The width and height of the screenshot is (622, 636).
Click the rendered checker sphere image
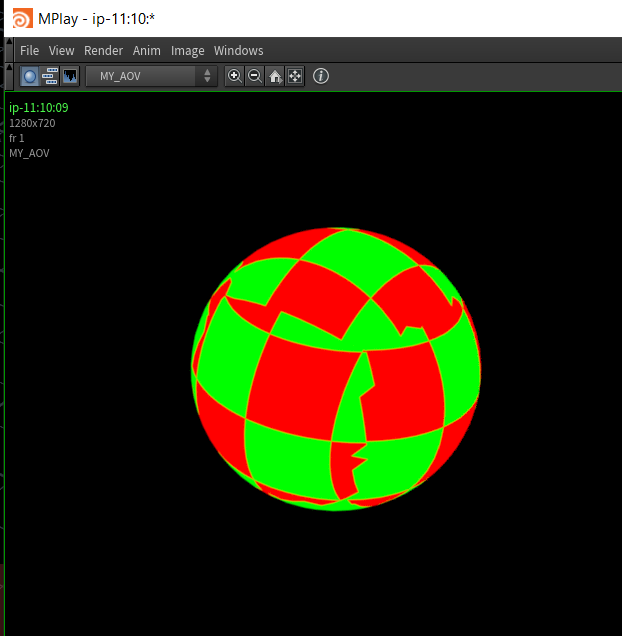tap(336, 369)
